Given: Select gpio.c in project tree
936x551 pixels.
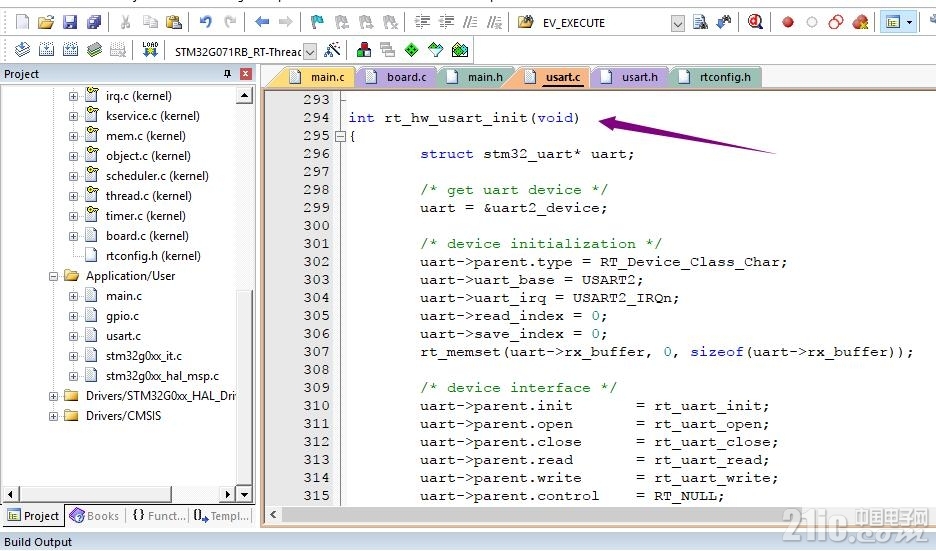Looking at the screenshot, I should click(122, 316).
